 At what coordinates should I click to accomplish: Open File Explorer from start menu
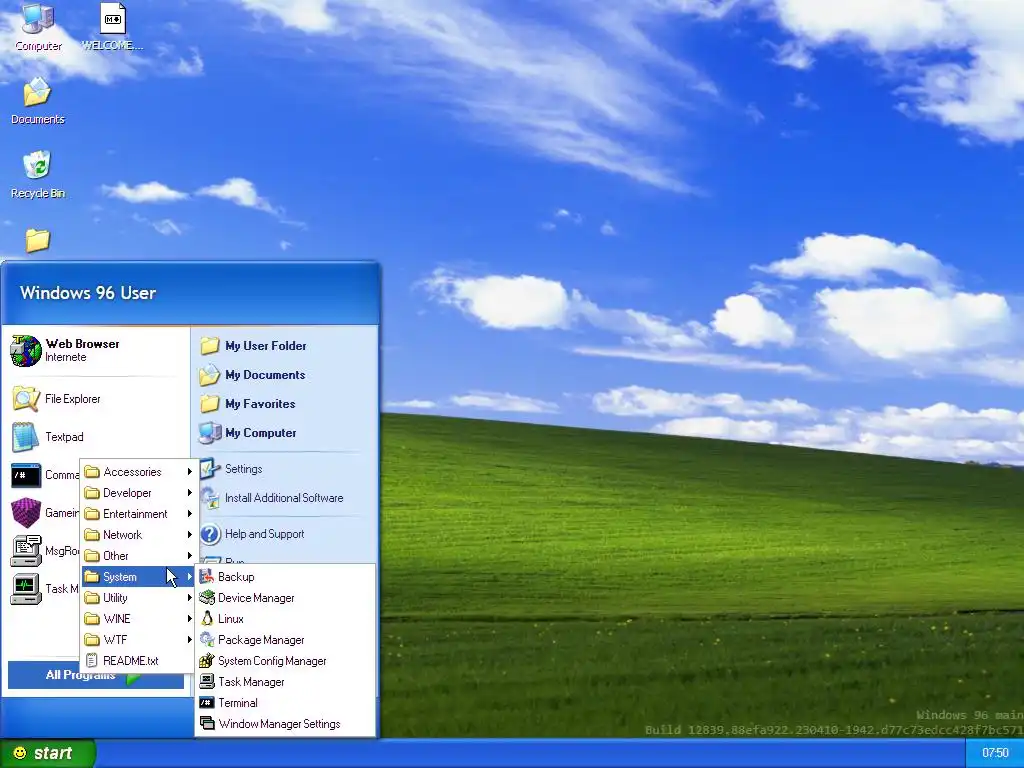tap(95, 399)
